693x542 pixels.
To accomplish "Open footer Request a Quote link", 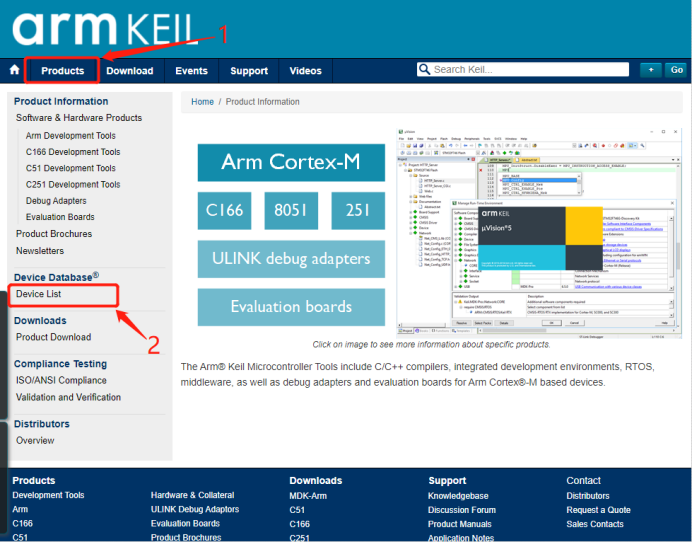I will tap(598, 510).
